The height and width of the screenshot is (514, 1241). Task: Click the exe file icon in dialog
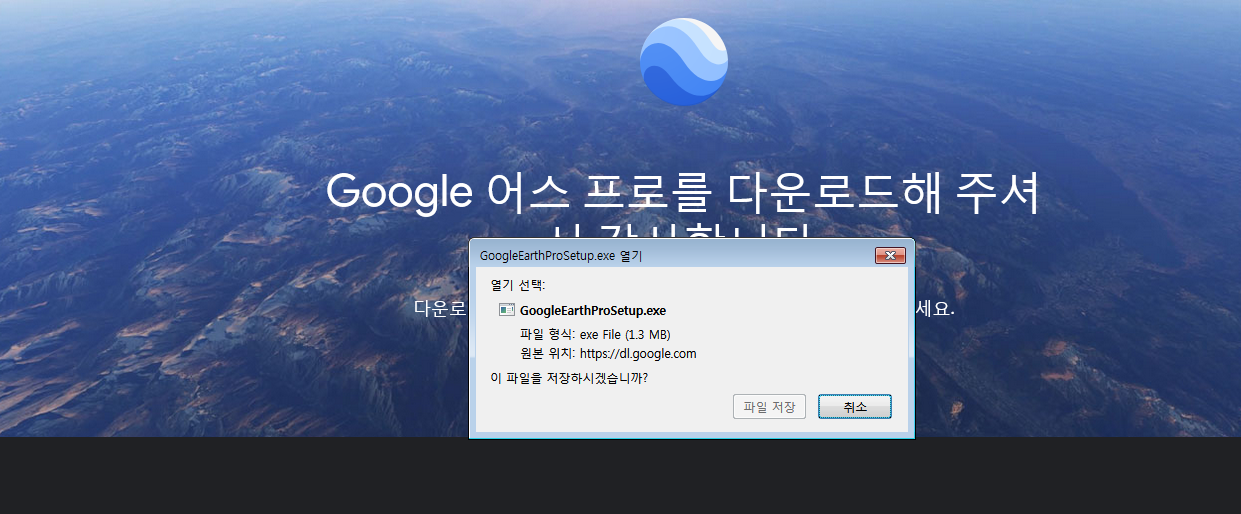point(507,310)
